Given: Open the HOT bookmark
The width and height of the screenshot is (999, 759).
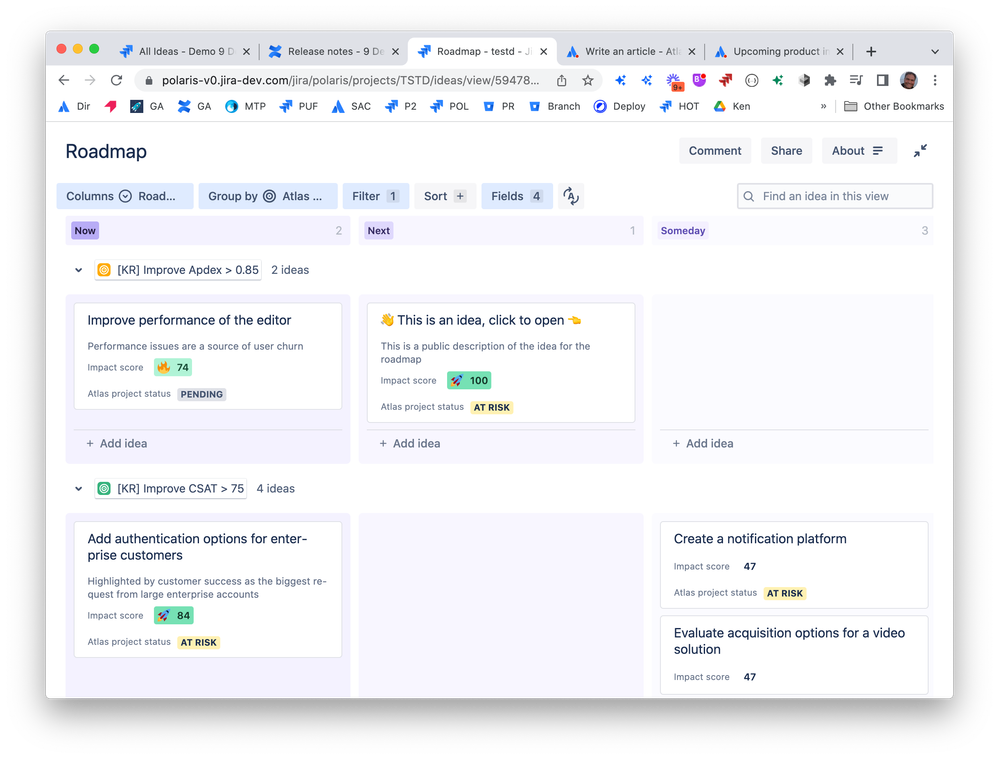Looking at the screenshot, I should (679, 106).
